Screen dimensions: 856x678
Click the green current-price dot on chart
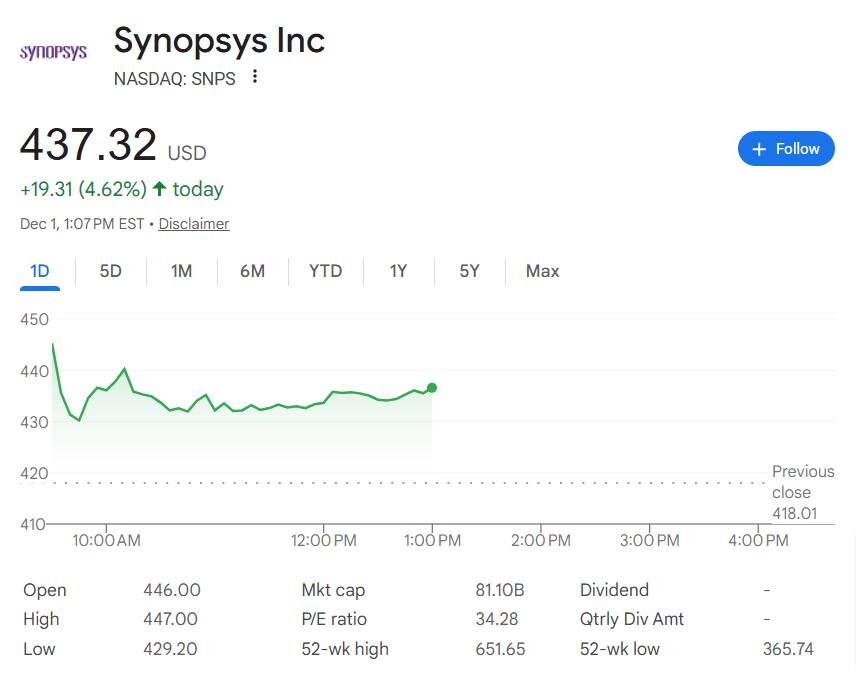431,388
